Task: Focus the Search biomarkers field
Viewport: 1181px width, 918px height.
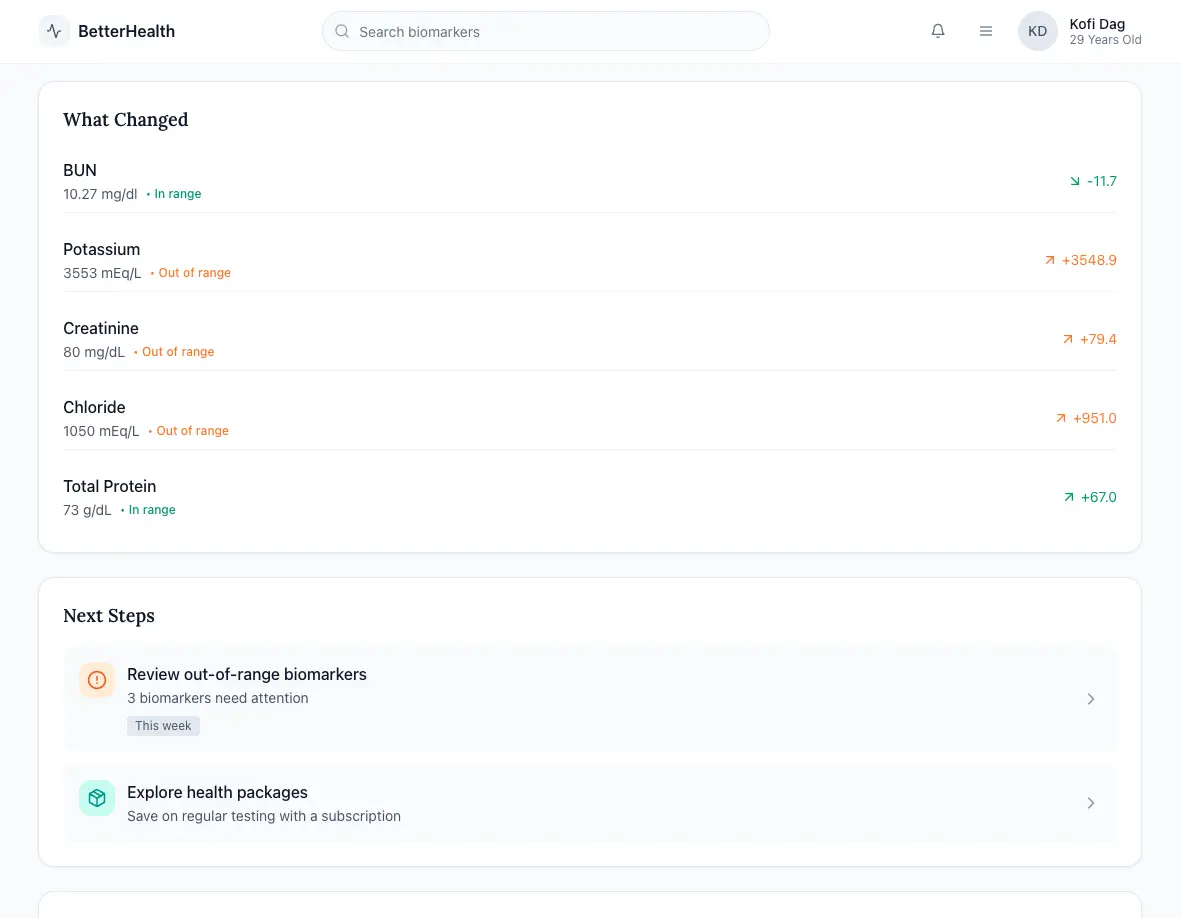Action: 545,31
